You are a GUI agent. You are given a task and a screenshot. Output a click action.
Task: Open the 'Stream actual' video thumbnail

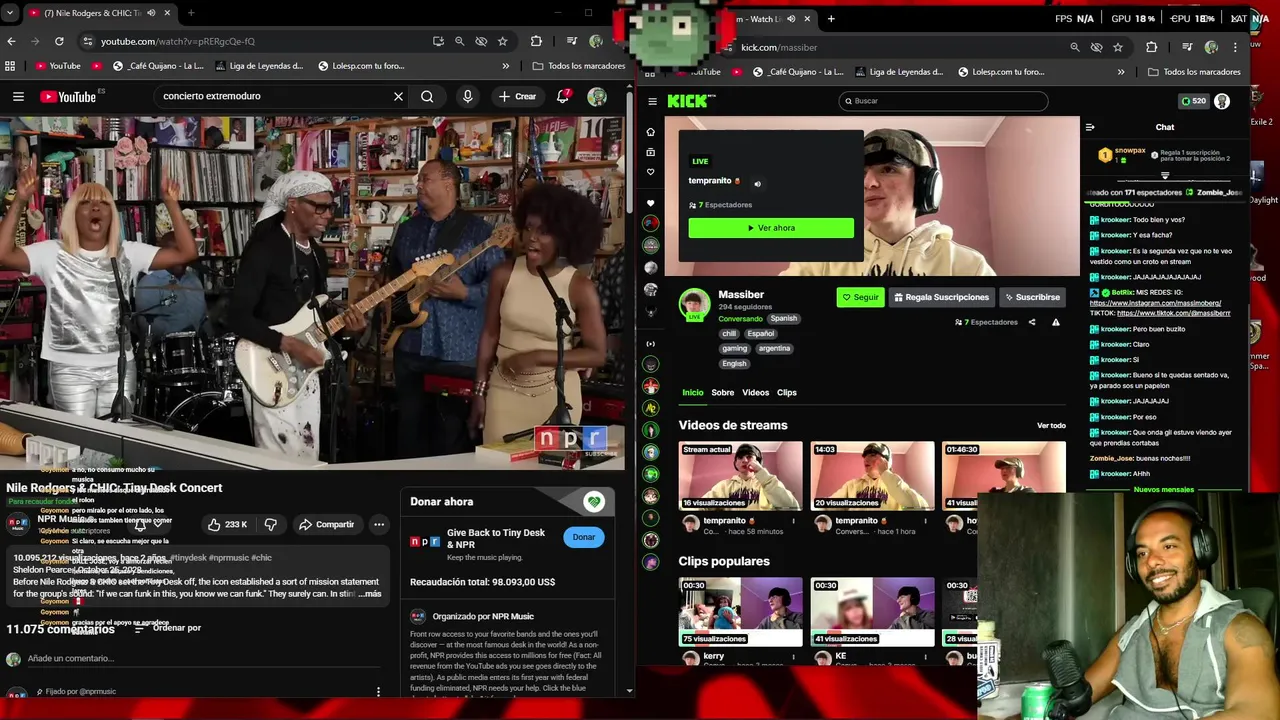tap(740, 476)
